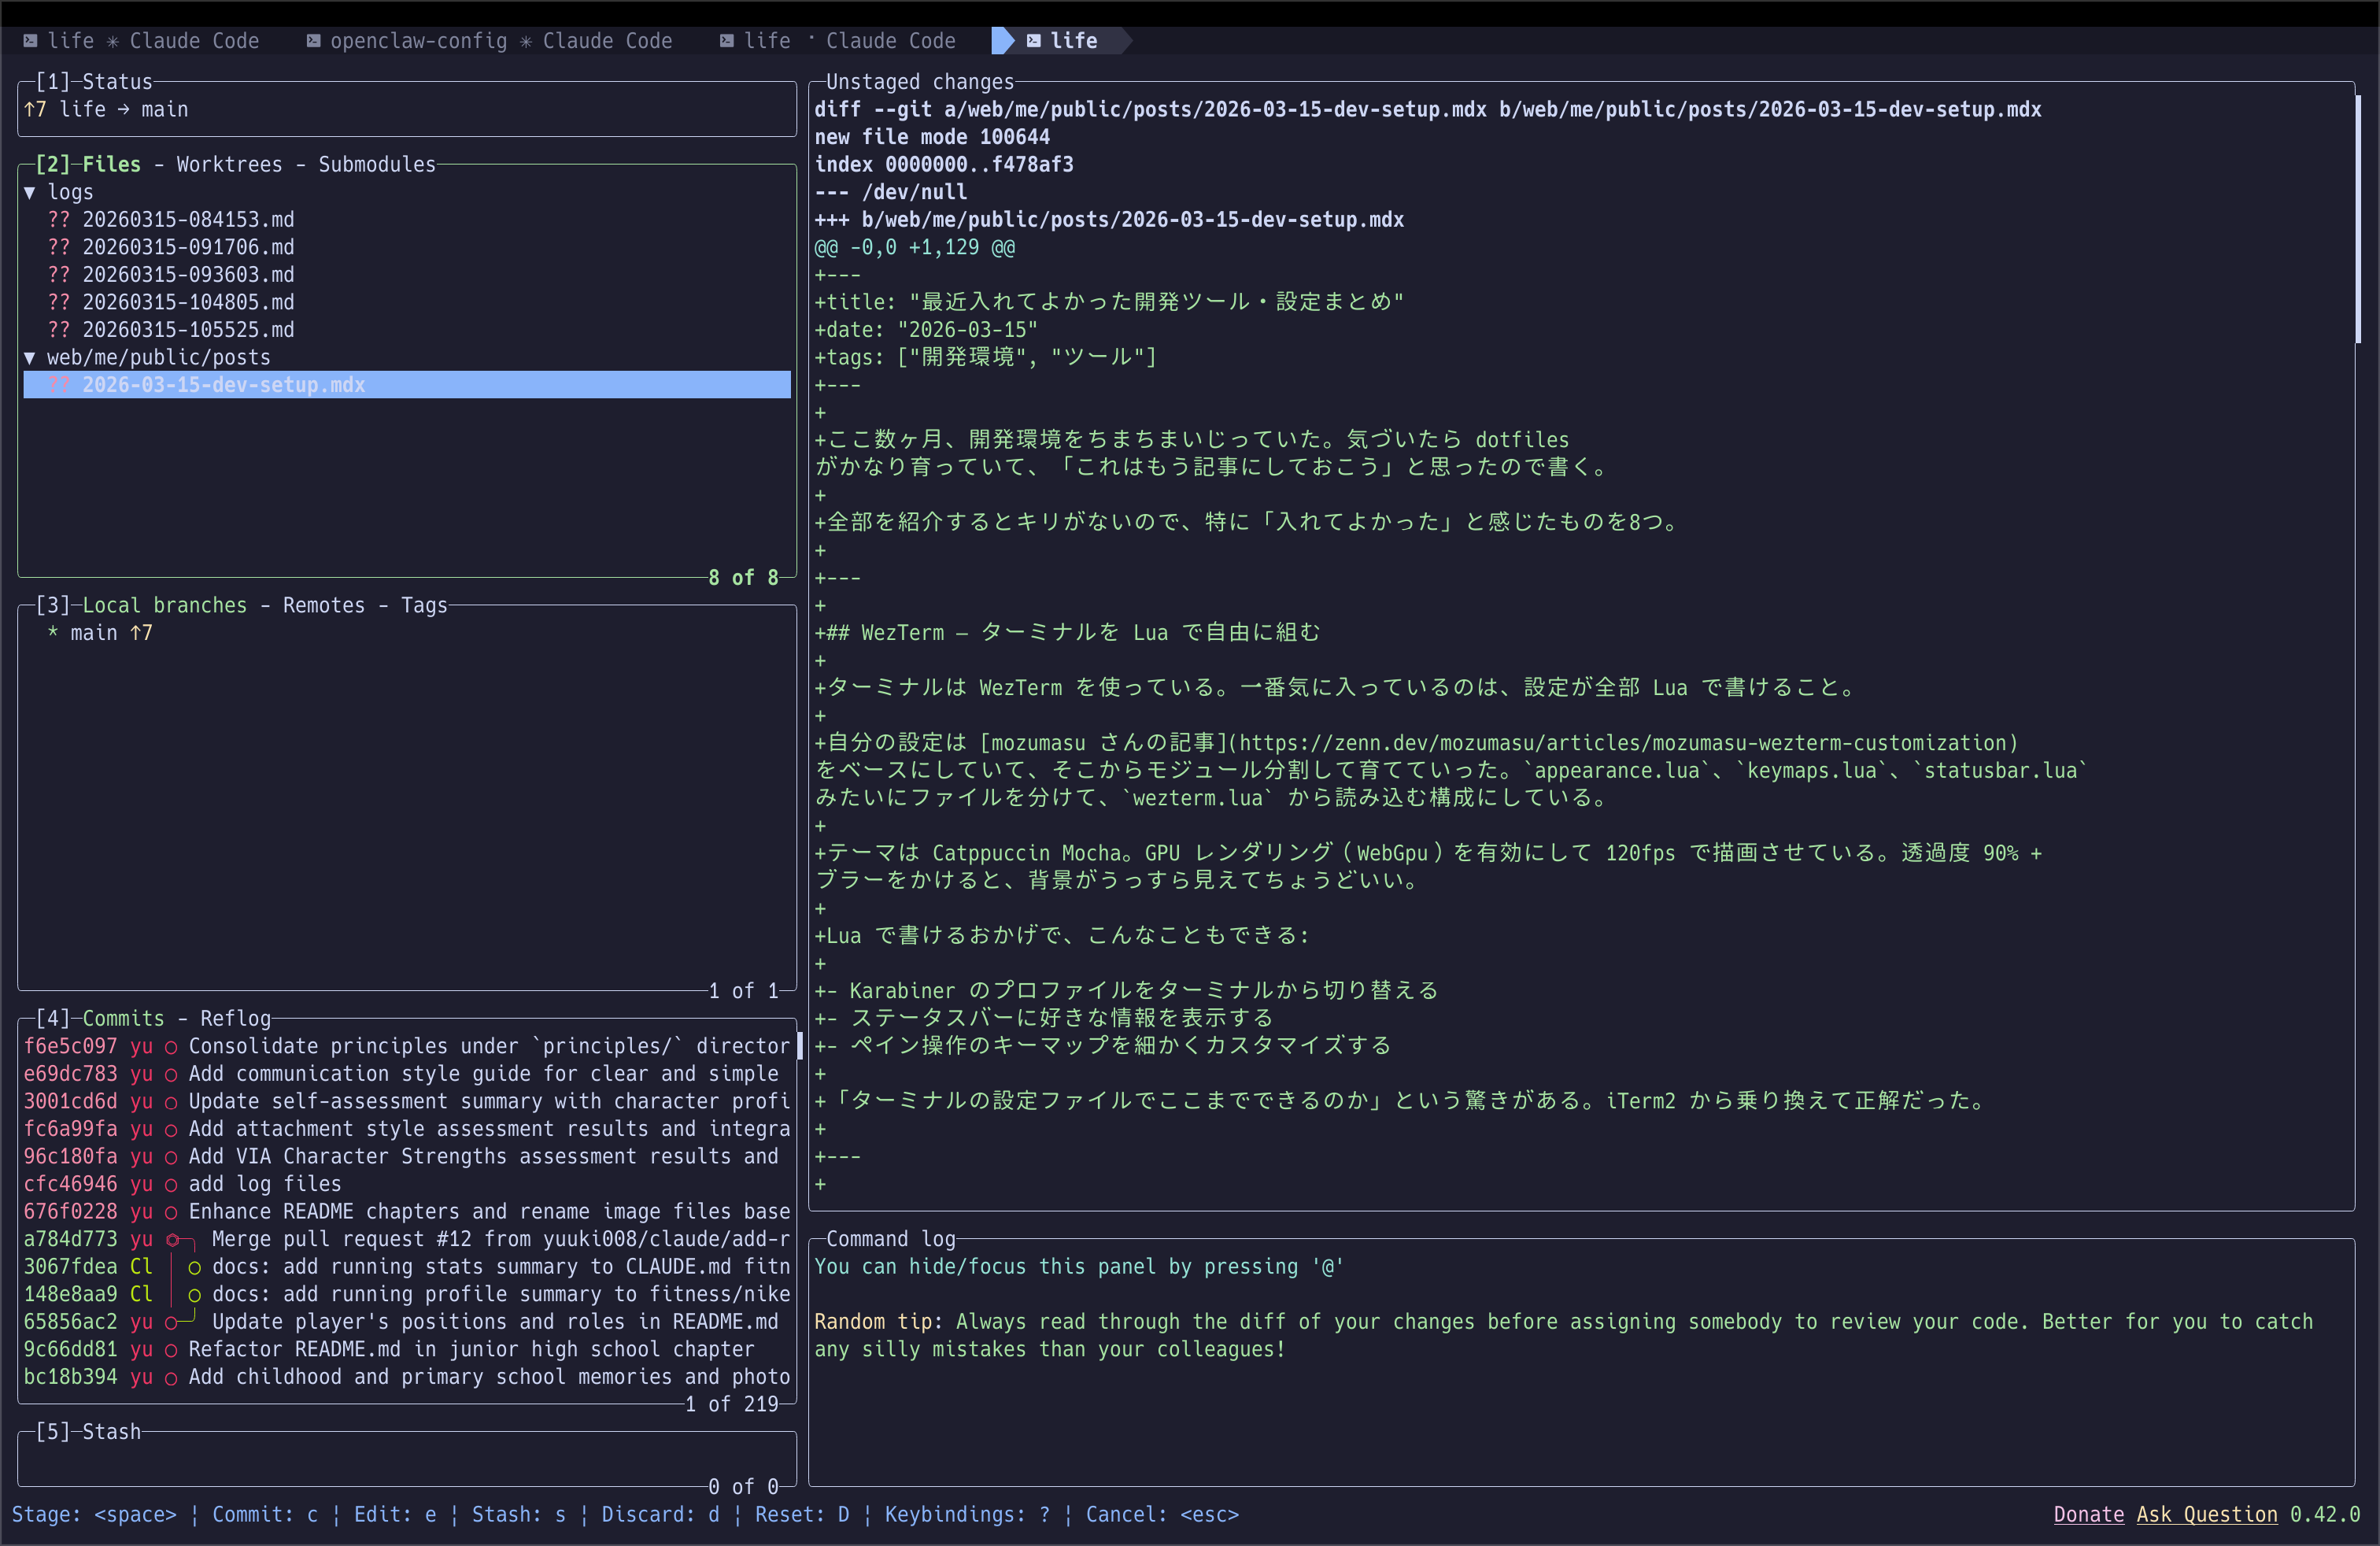
Task: Collapse the web/me/public/posts folder arrow
Action: tap(30, 357)
